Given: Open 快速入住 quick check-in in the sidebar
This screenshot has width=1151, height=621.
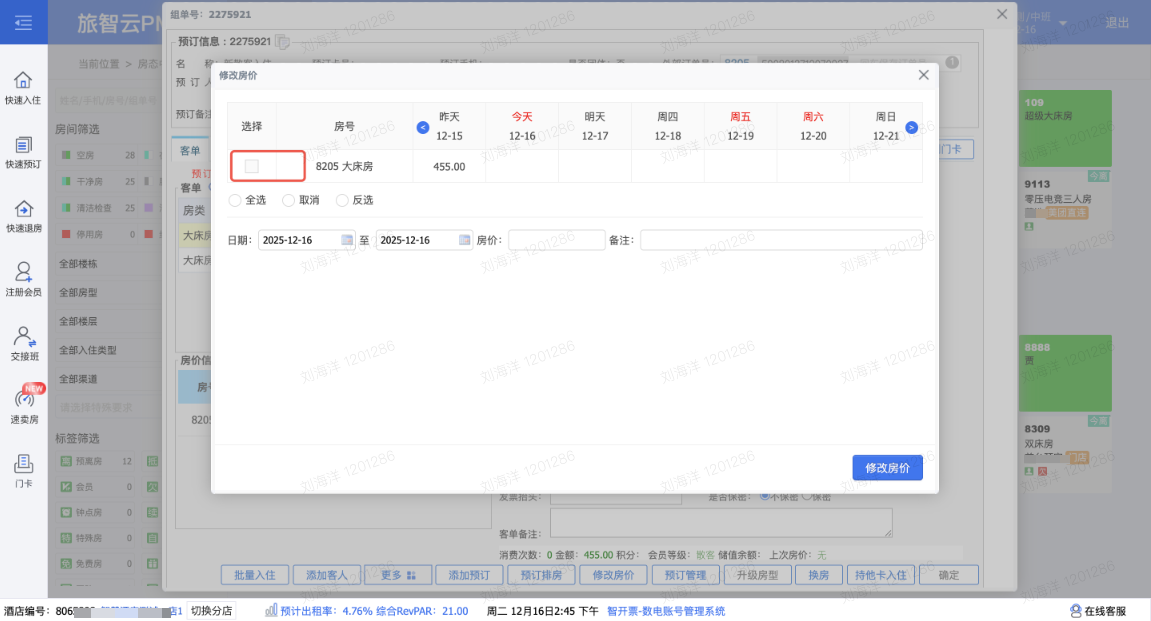Looking at the screenshot, I should pyautogui.click(x=23, y=87).
